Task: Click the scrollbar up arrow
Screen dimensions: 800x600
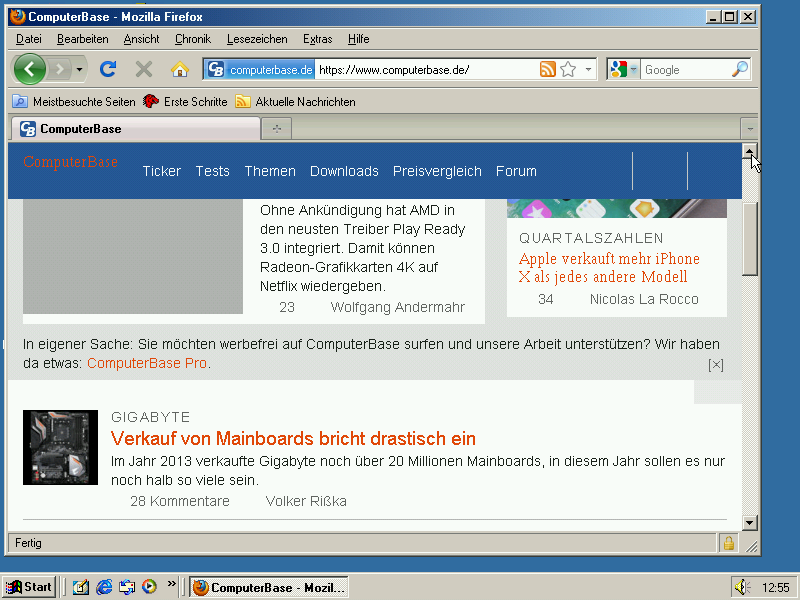Action: click(749, 151)
